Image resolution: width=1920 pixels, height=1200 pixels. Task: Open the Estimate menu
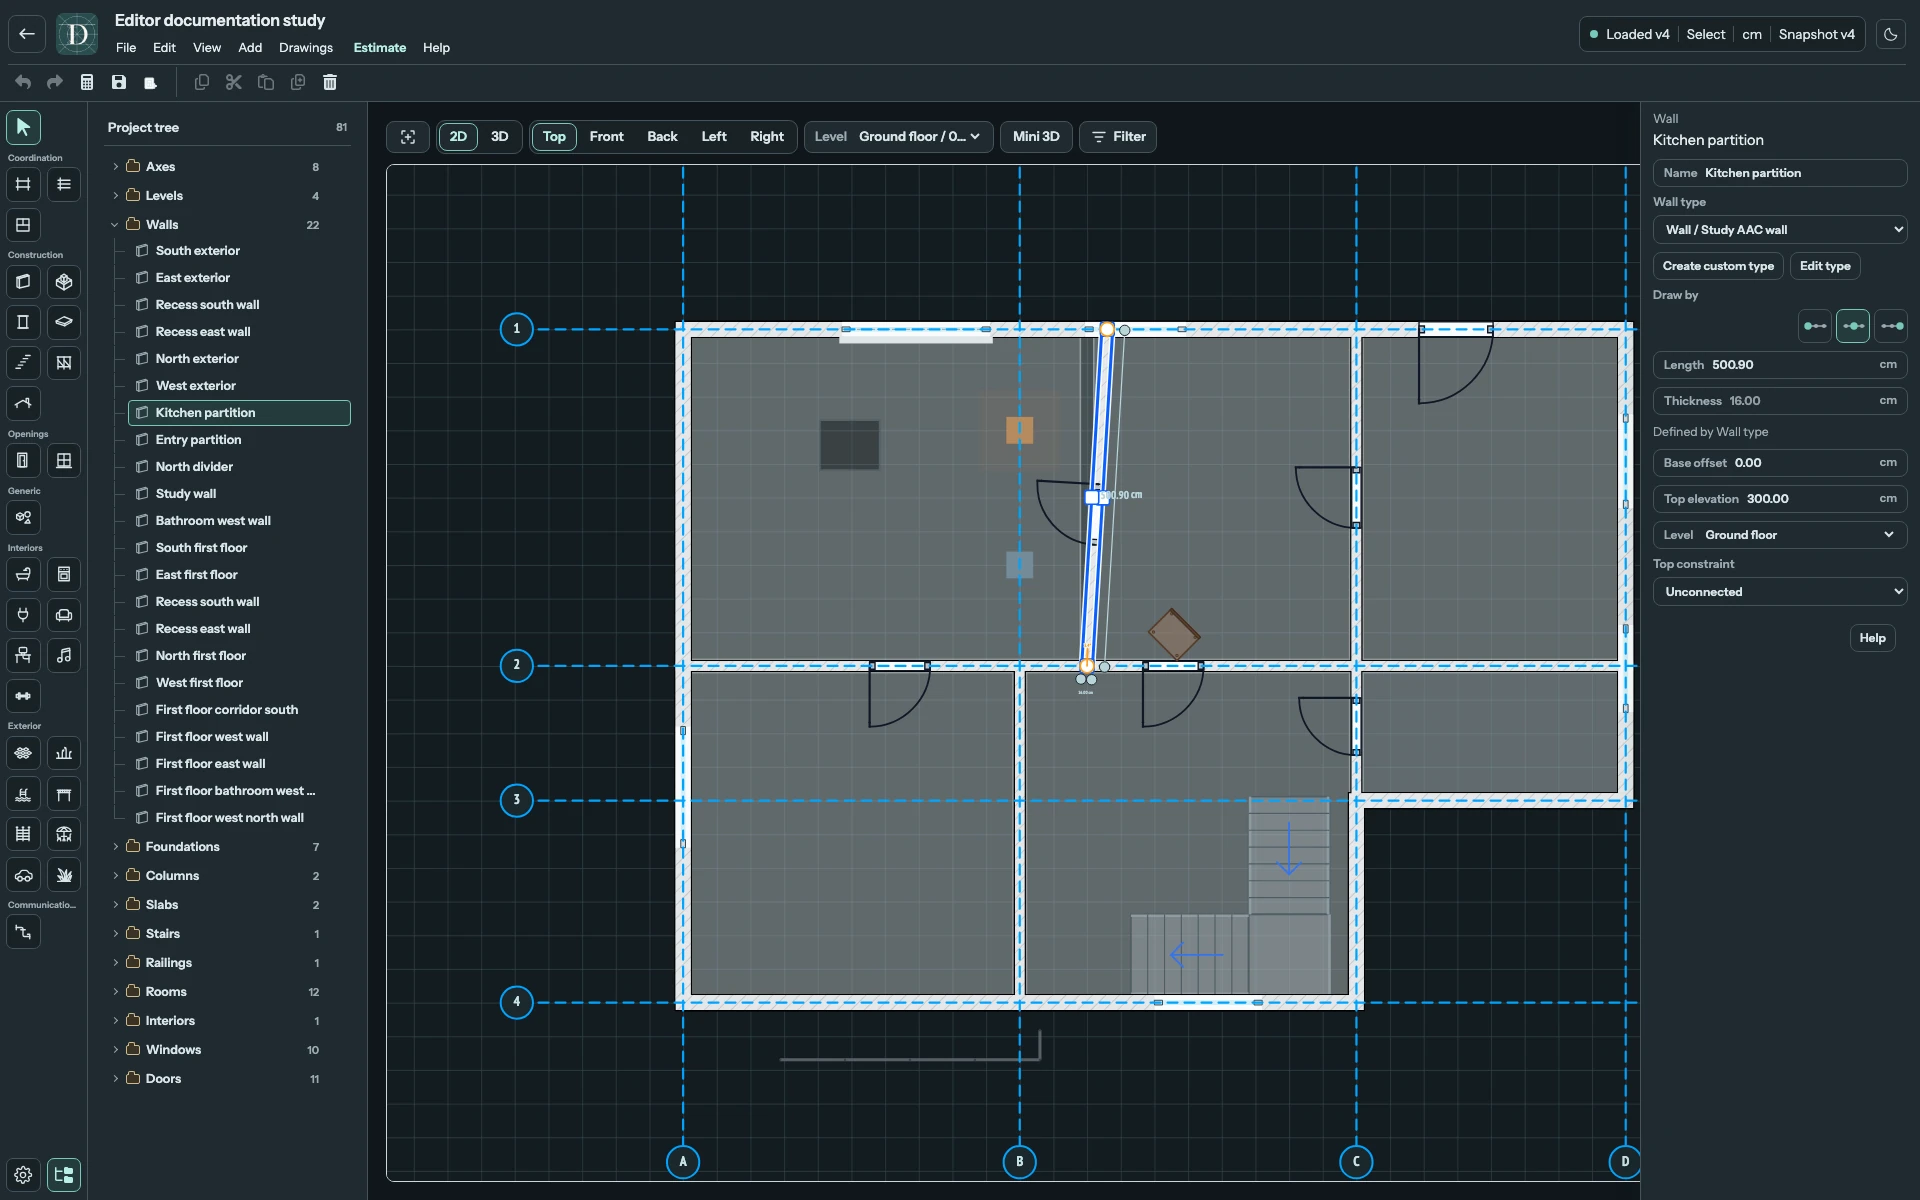tap(380, 48)
